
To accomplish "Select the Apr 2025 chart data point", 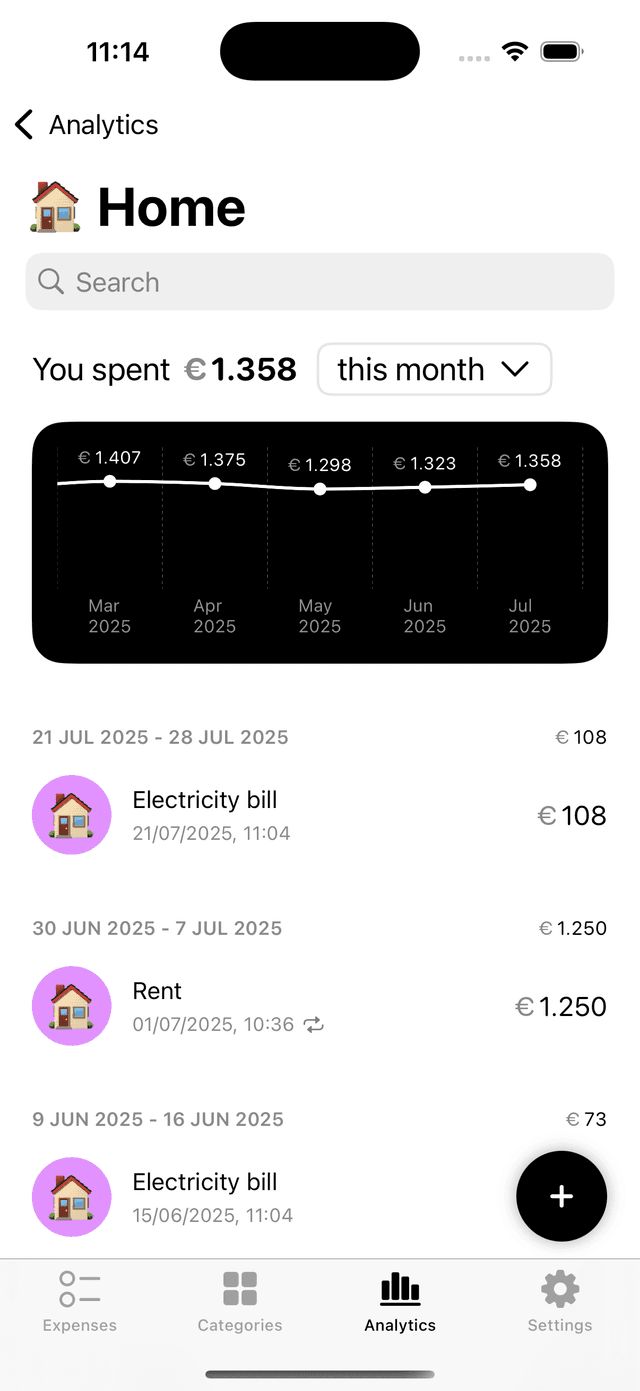I will 215,484.
